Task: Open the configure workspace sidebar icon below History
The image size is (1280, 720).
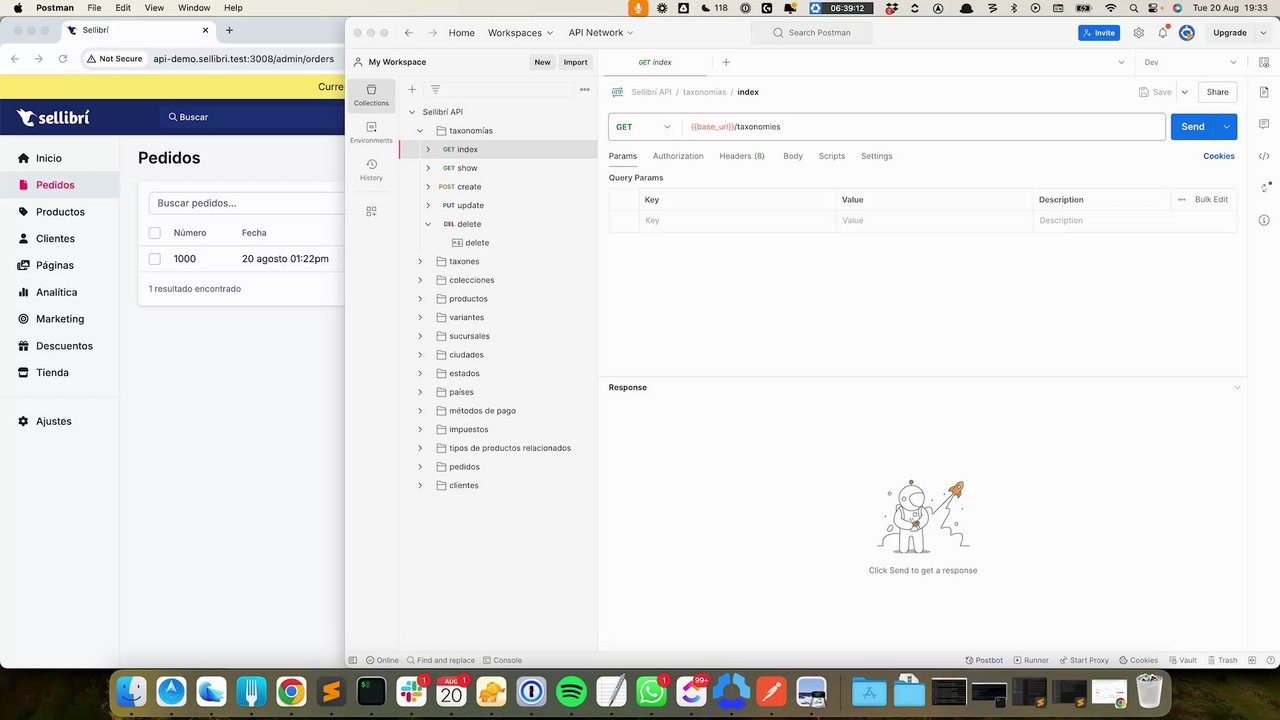Action: click(x=371, y=211)
